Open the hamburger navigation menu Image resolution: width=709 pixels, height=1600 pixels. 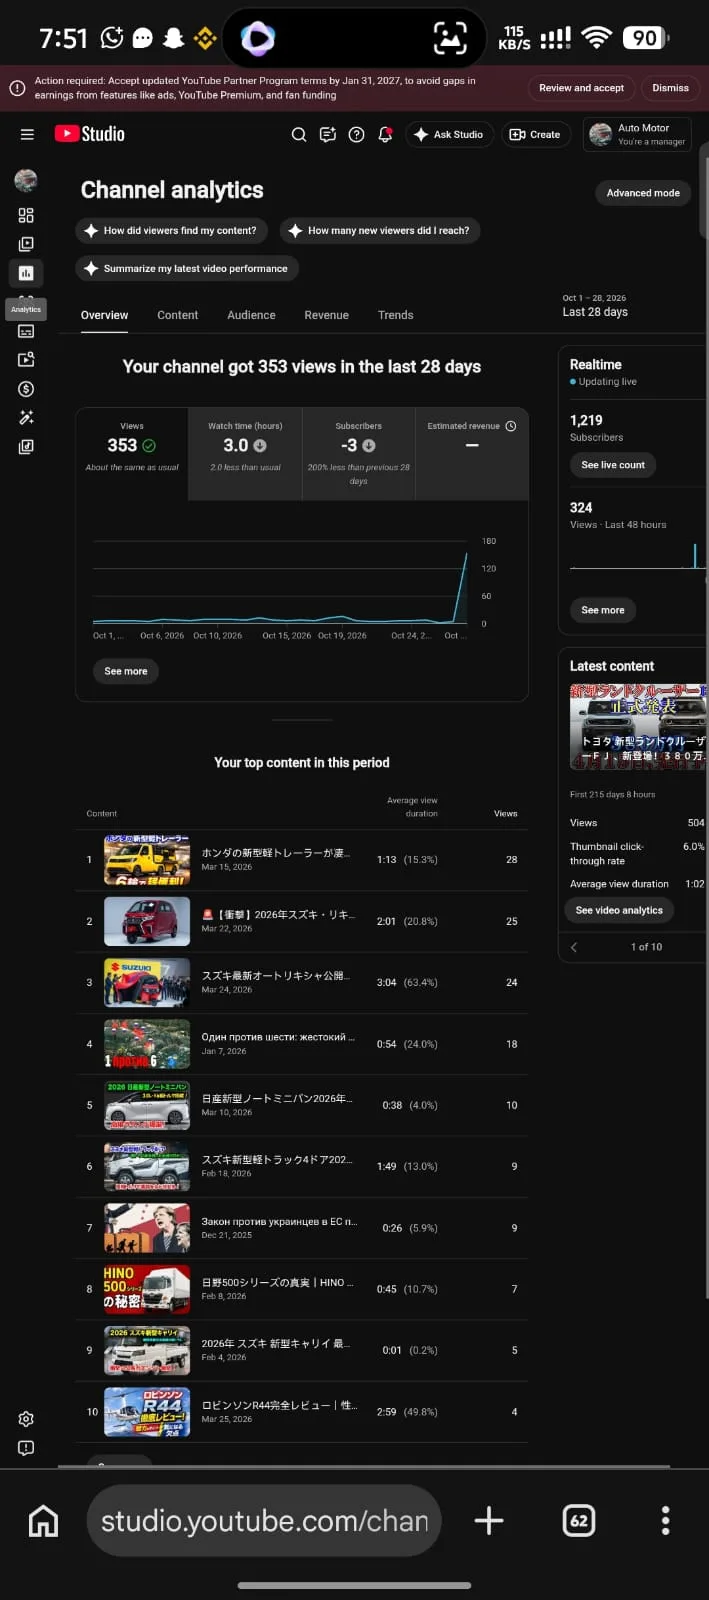pyautogui.click(x=27, y=134)
